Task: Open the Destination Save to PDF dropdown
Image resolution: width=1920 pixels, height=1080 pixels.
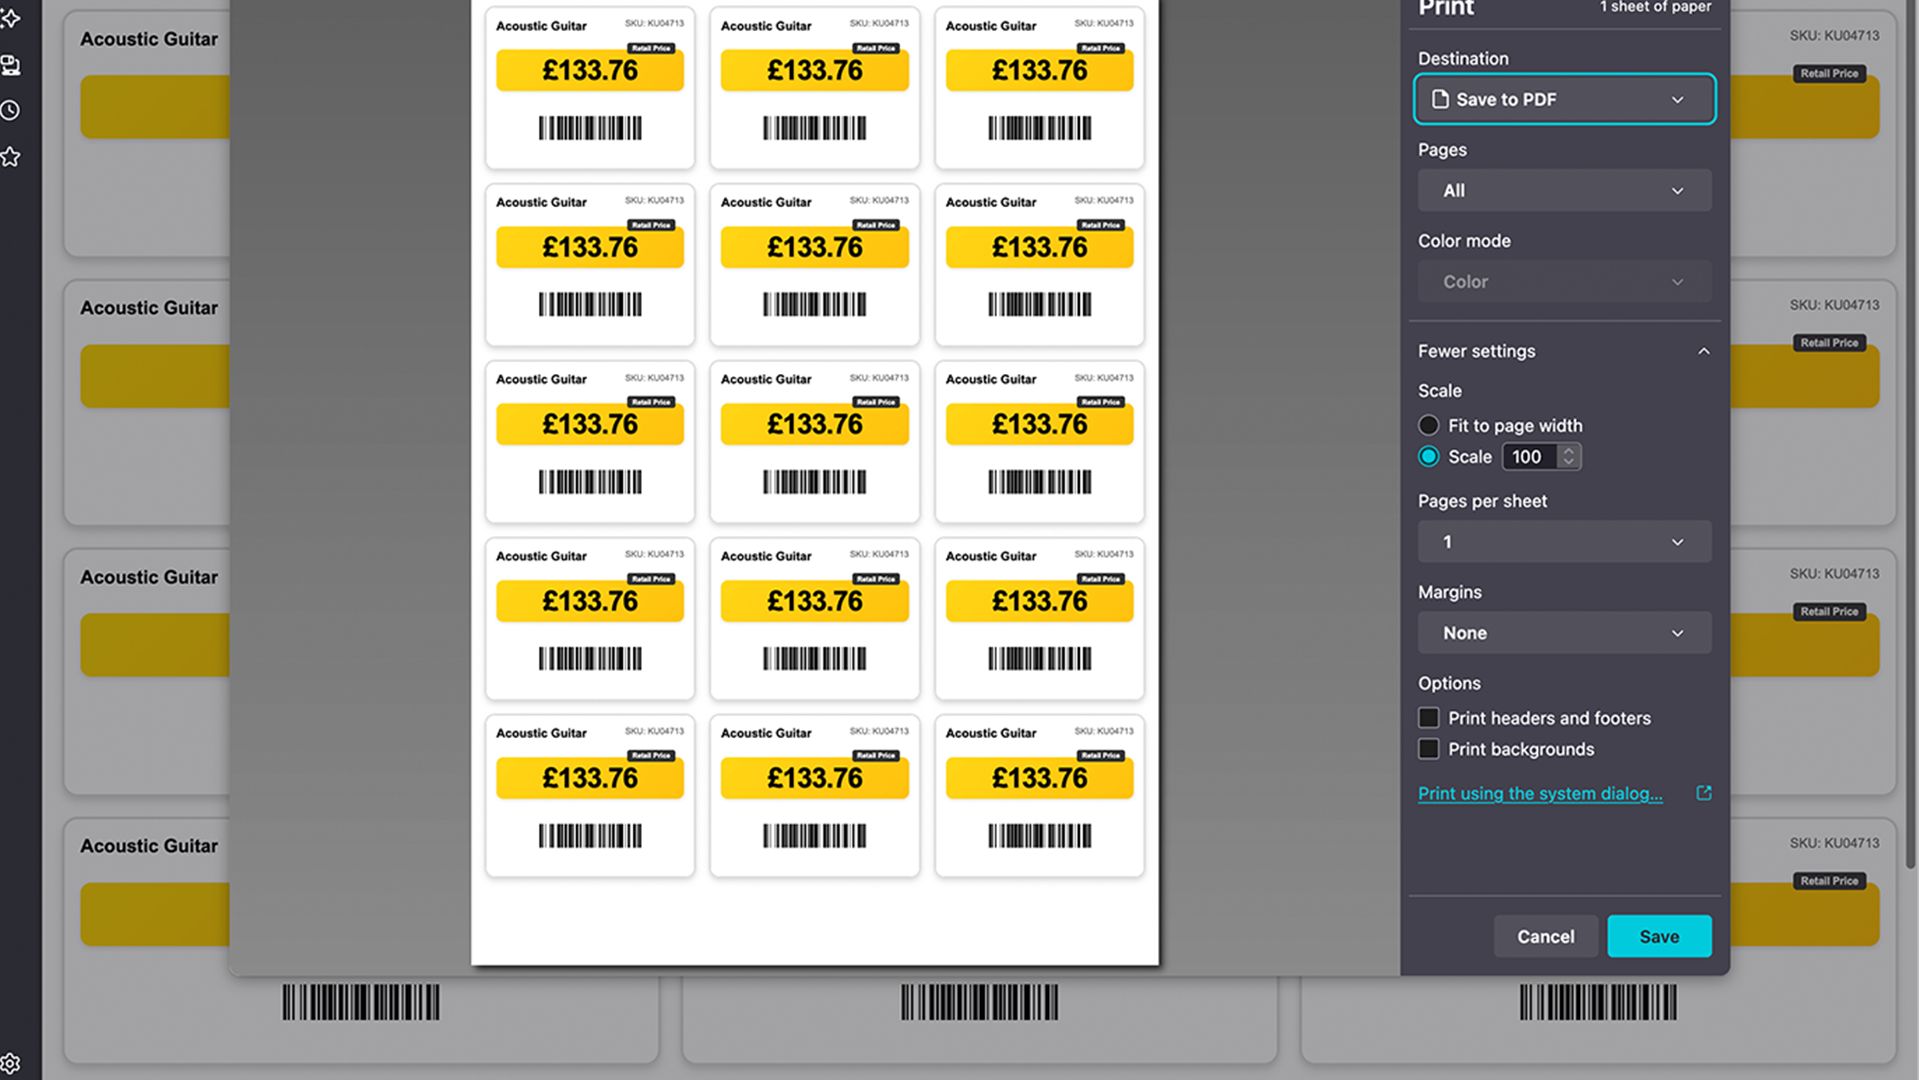Action: pos(1564,99)
